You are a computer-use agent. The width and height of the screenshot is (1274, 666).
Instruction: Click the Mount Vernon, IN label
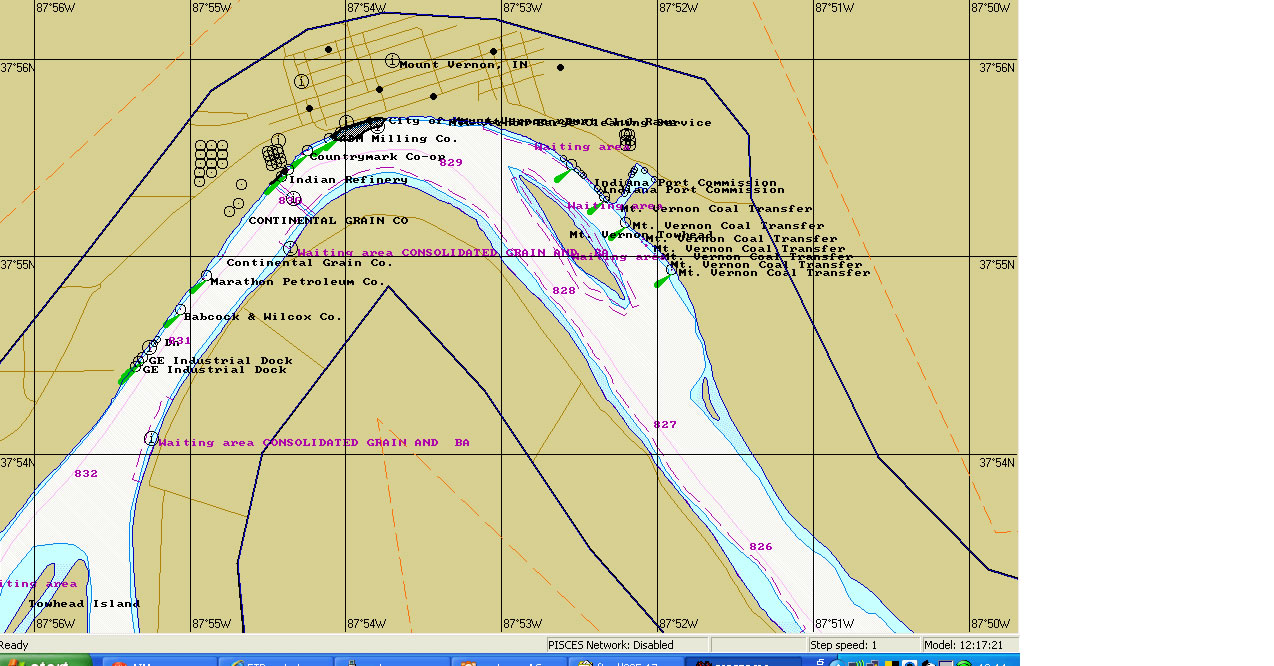click(463, 65)
